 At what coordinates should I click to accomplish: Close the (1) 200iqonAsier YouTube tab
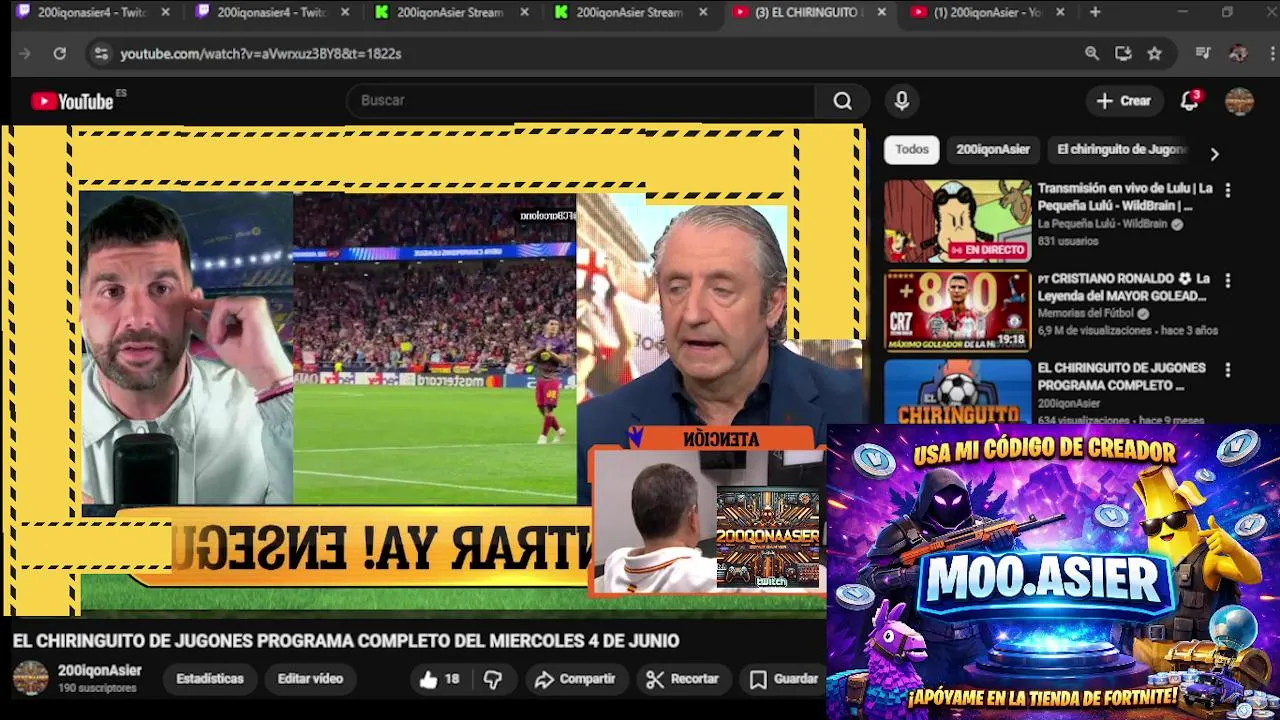(x=1060, y=12)
